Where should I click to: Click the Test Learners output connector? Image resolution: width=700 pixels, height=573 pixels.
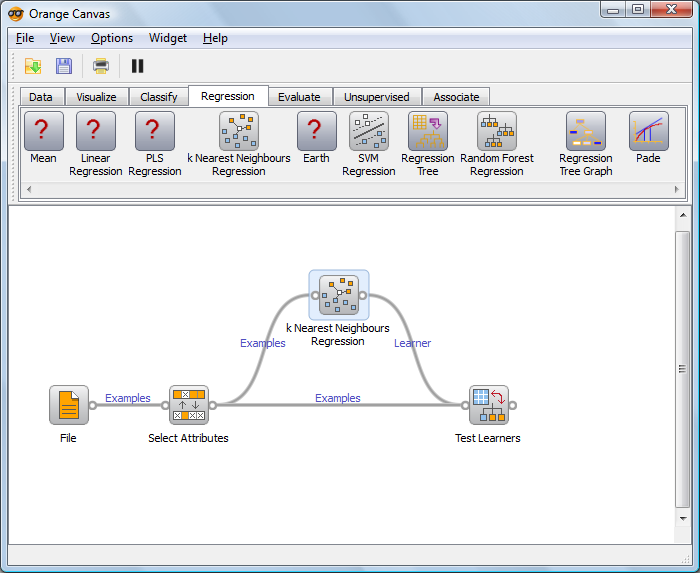coord(512,405)
